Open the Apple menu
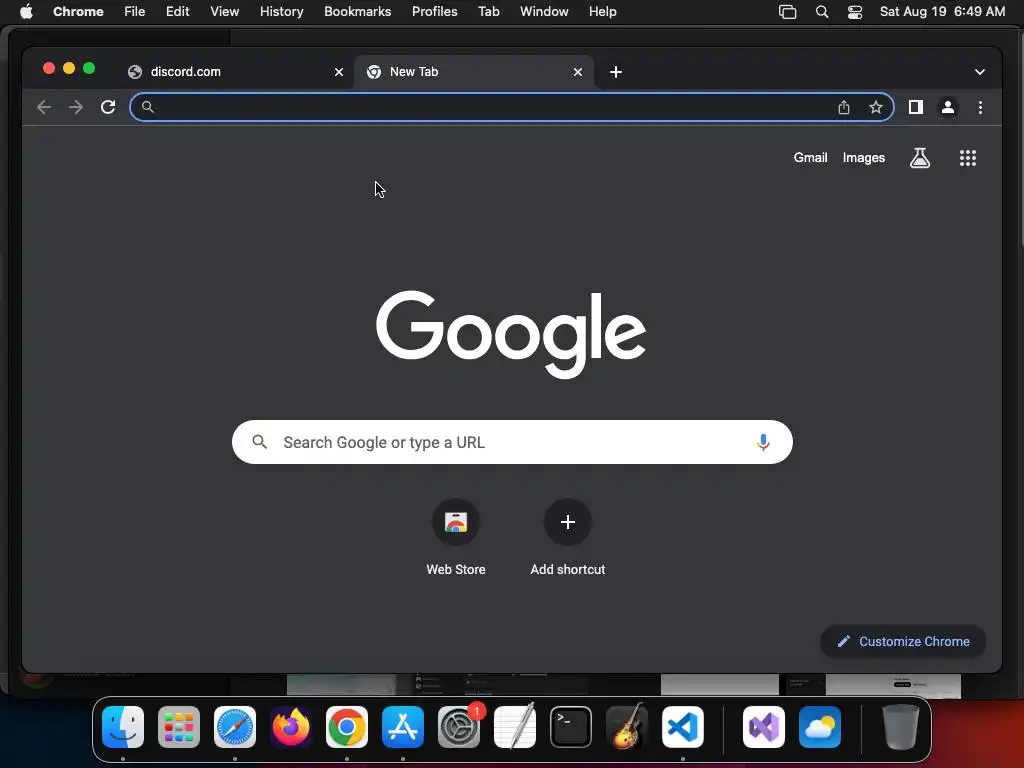 tap(26, 11)
